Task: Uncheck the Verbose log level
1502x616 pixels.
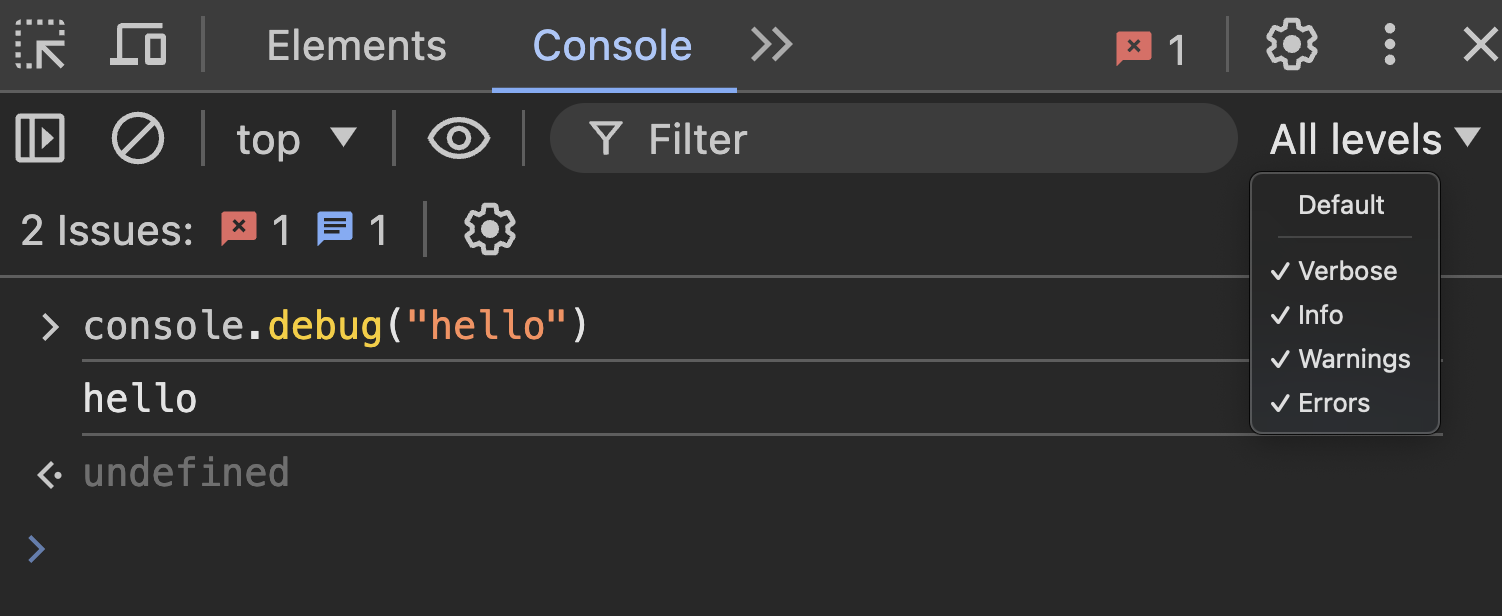Action: click(1334, 271)
